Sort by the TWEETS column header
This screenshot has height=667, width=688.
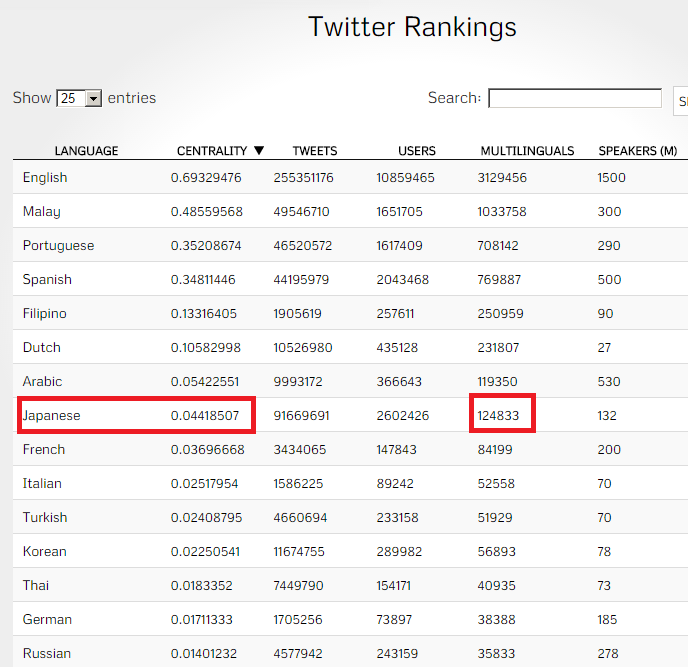pos(315,151)
